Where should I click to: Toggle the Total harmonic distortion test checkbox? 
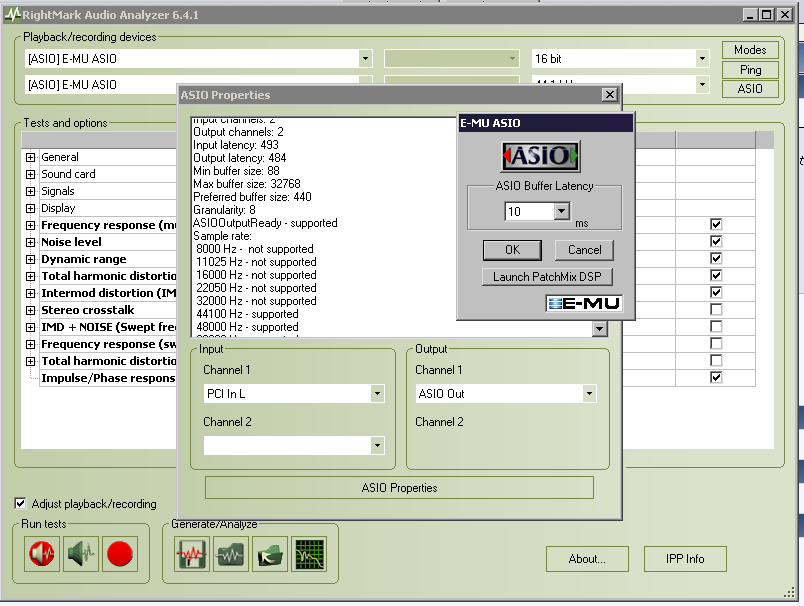click(x=716, y=275)
